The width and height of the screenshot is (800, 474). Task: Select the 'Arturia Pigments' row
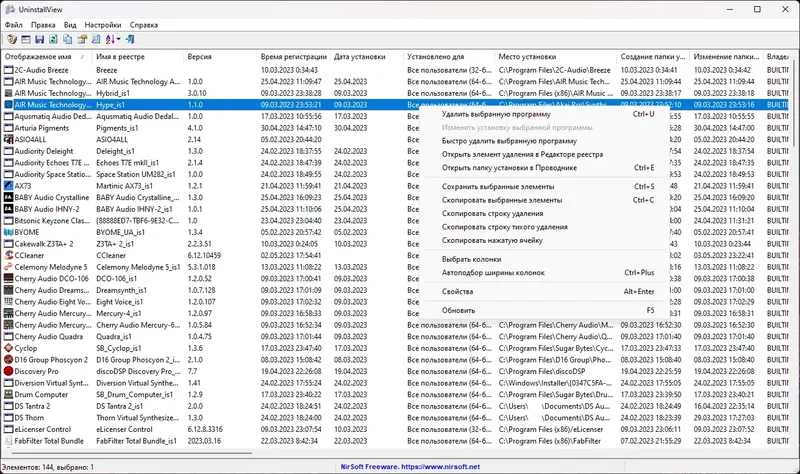coord(395,128)
